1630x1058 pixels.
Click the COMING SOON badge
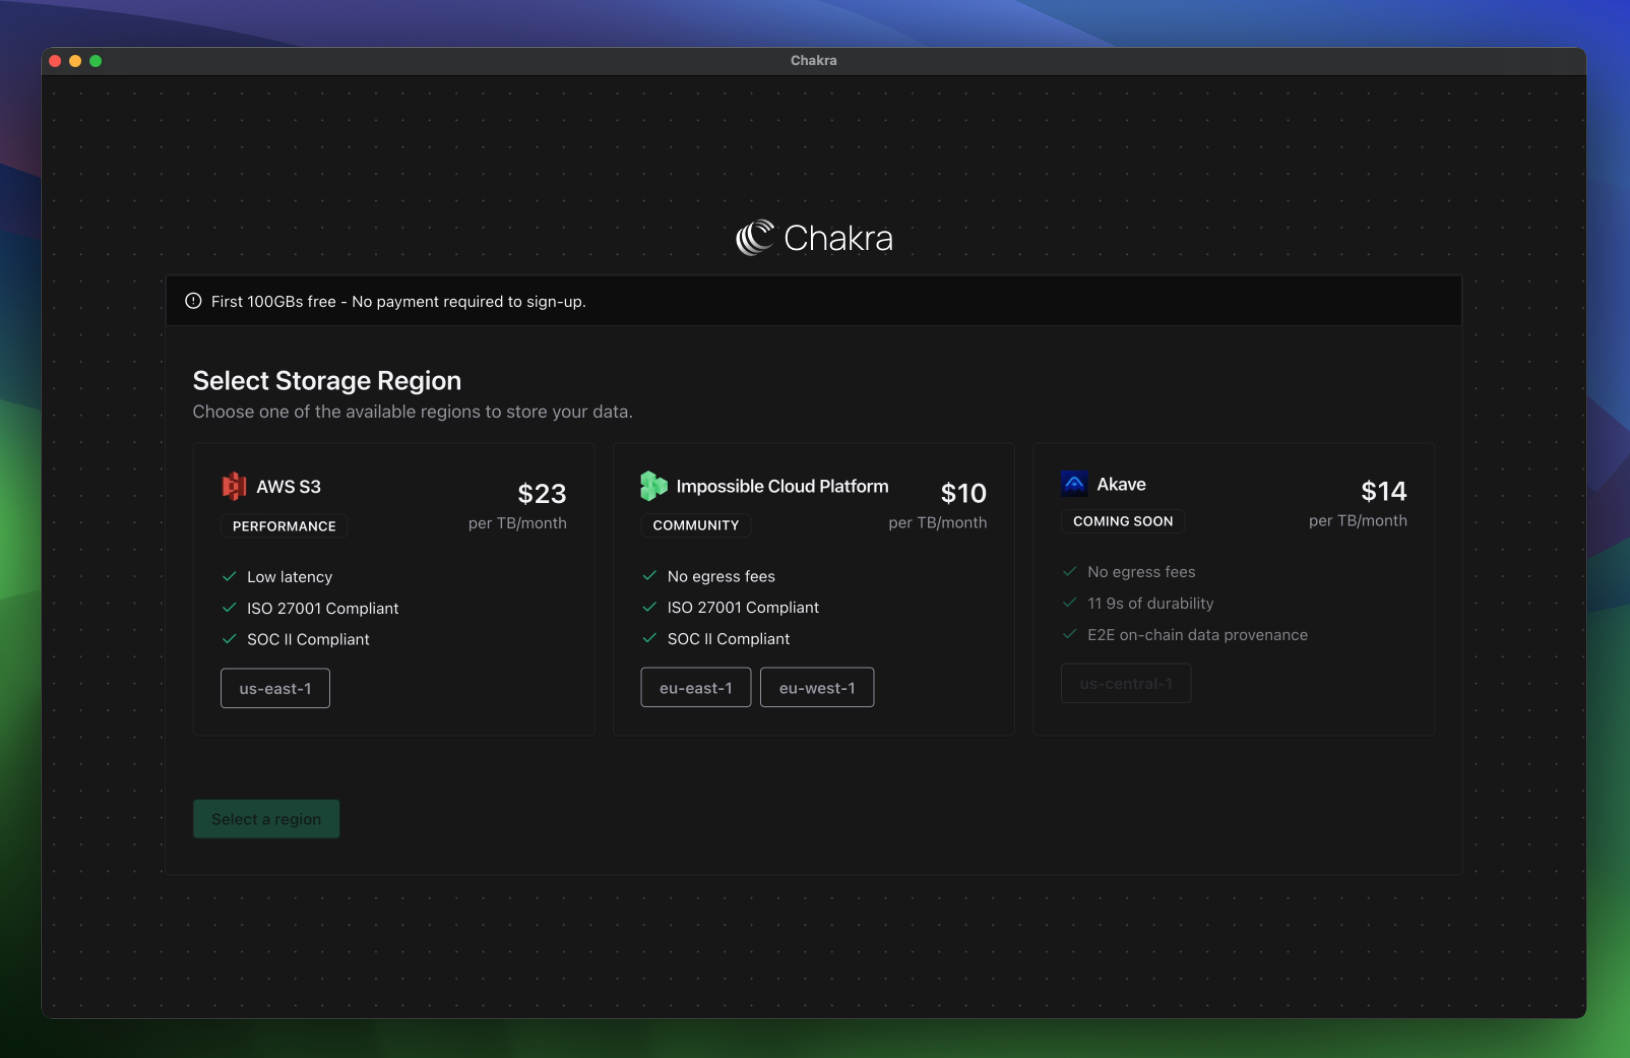pos(1123,521)
